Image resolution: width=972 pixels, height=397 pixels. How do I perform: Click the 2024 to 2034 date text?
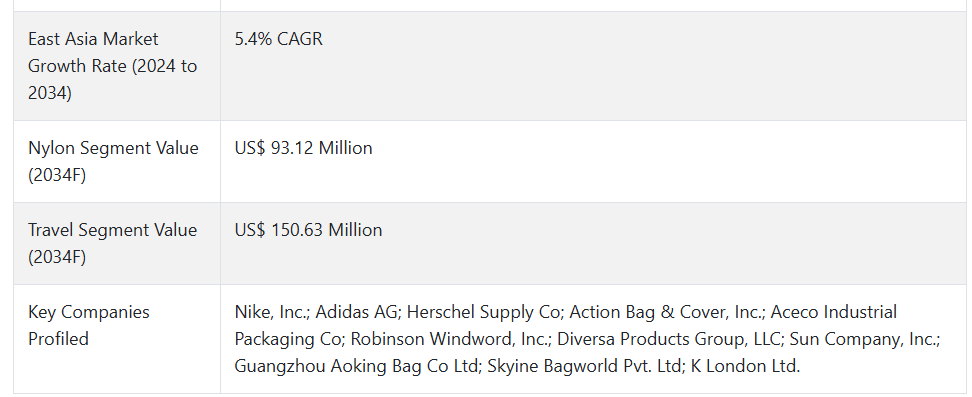click(x=112, y=79)
